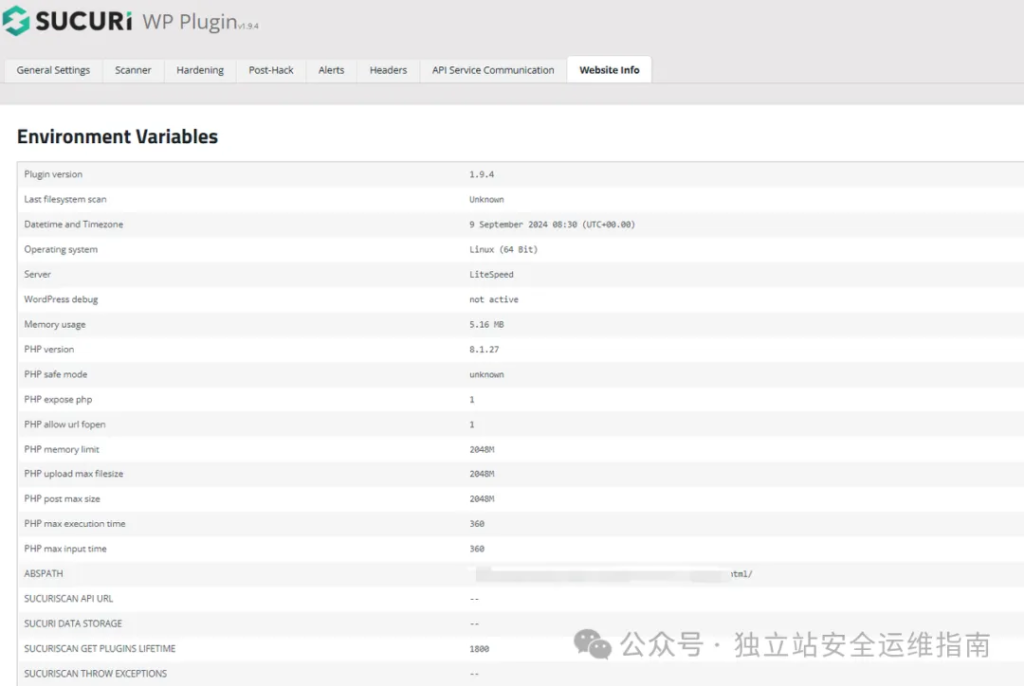The height and width of the screenshot is (686, 1024).
Task: Click the 'SUCURISCAN API URL' label
Action: tap(69, 598)
